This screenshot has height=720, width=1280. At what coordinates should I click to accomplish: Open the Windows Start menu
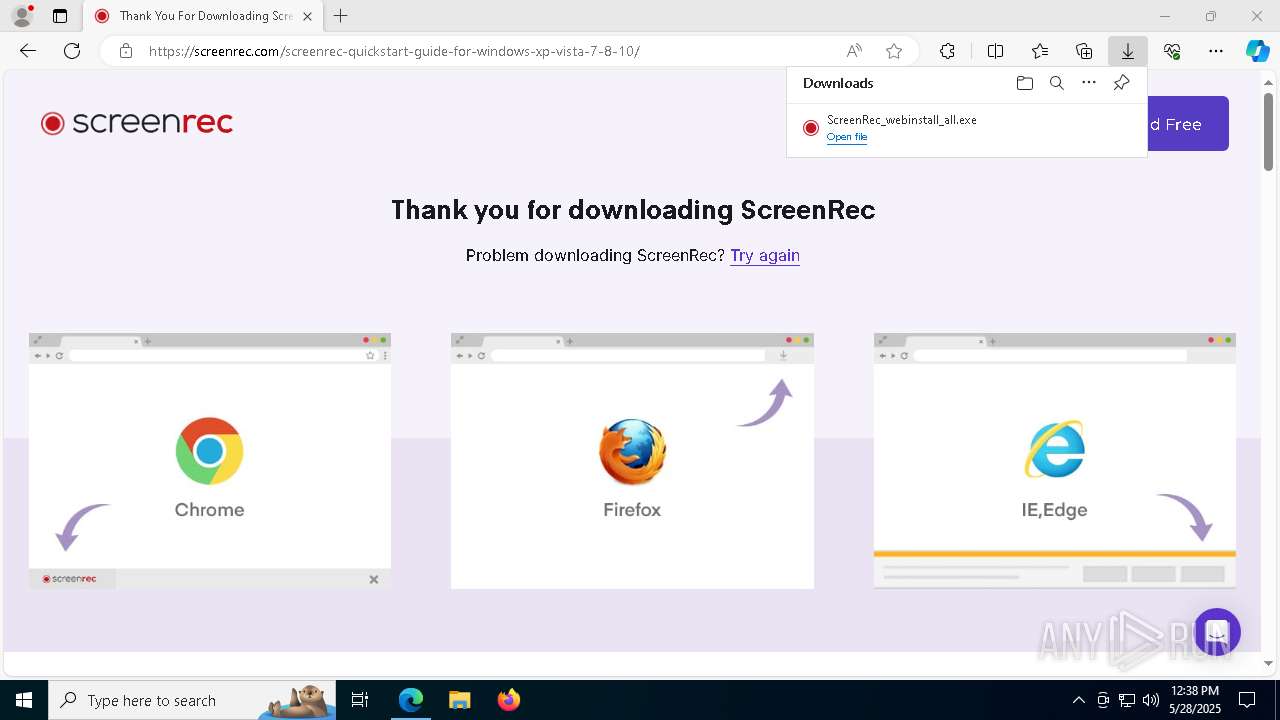24,700
